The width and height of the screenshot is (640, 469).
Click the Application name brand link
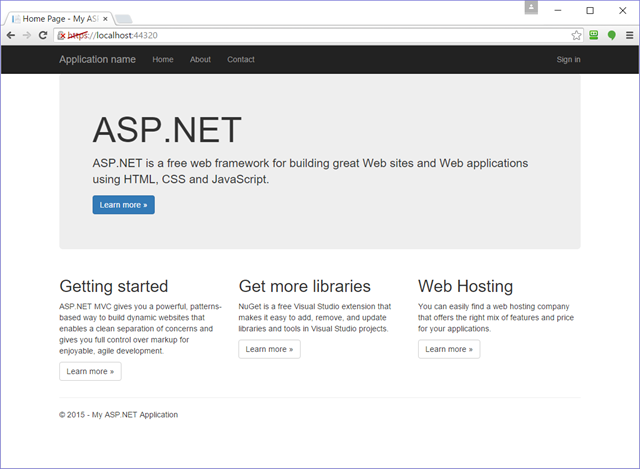pyautogui.click(x=97, y=60)
